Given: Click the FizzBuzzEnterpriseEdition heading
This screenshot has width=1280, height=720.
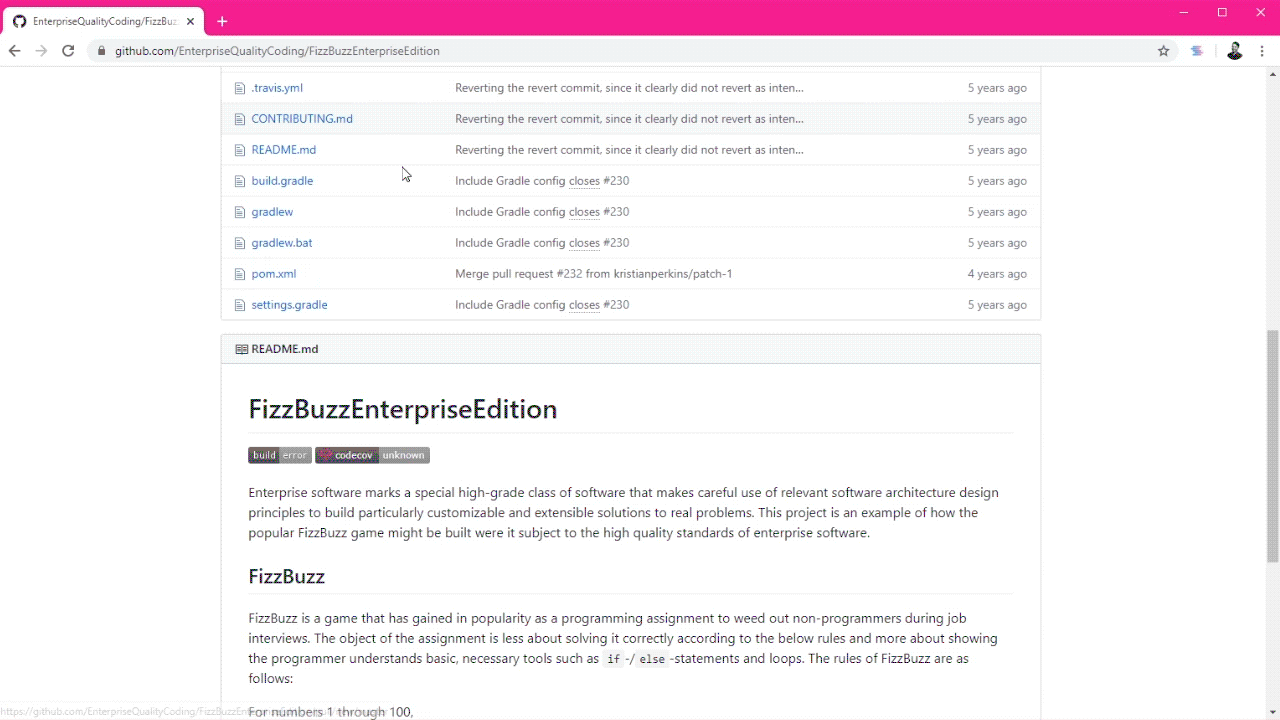Looking at the screenshot, I should click(x=403, y=409).
